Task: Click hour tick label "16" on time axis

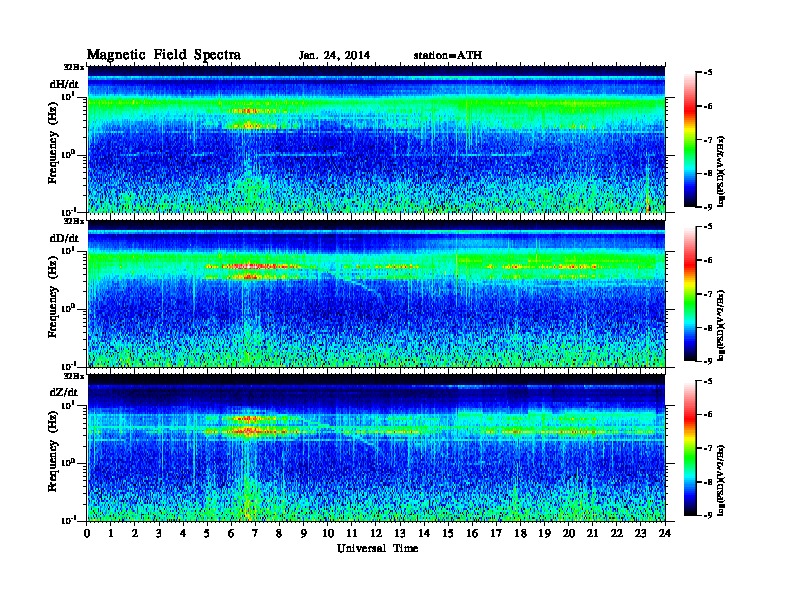Action: click(472, 533)
